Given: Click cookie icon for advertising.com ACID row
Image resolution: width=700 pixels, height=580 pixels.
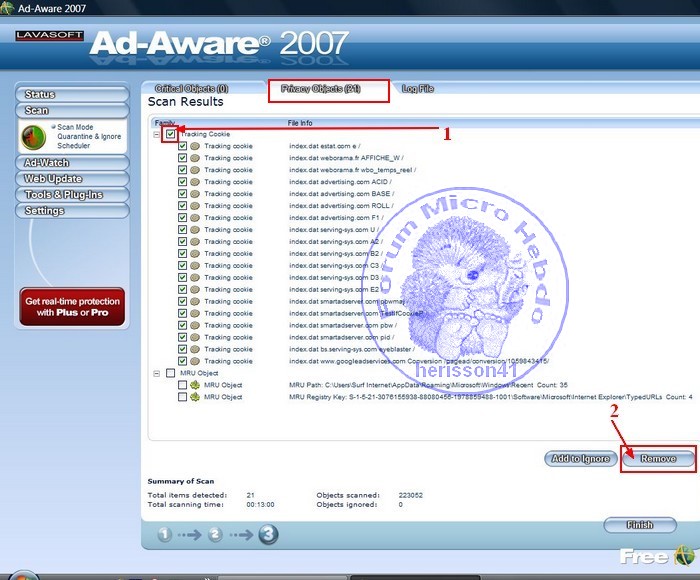Looking at the screenshot, I should [195, 182].
